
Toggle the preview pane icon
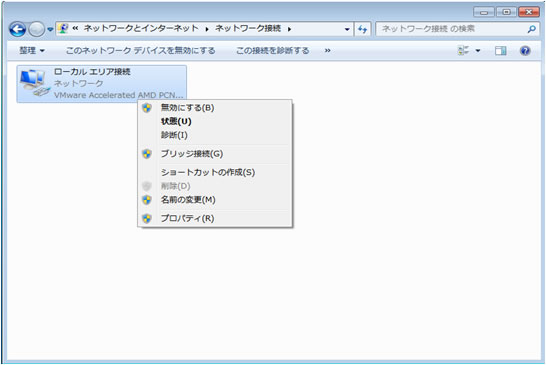(500, 51)
